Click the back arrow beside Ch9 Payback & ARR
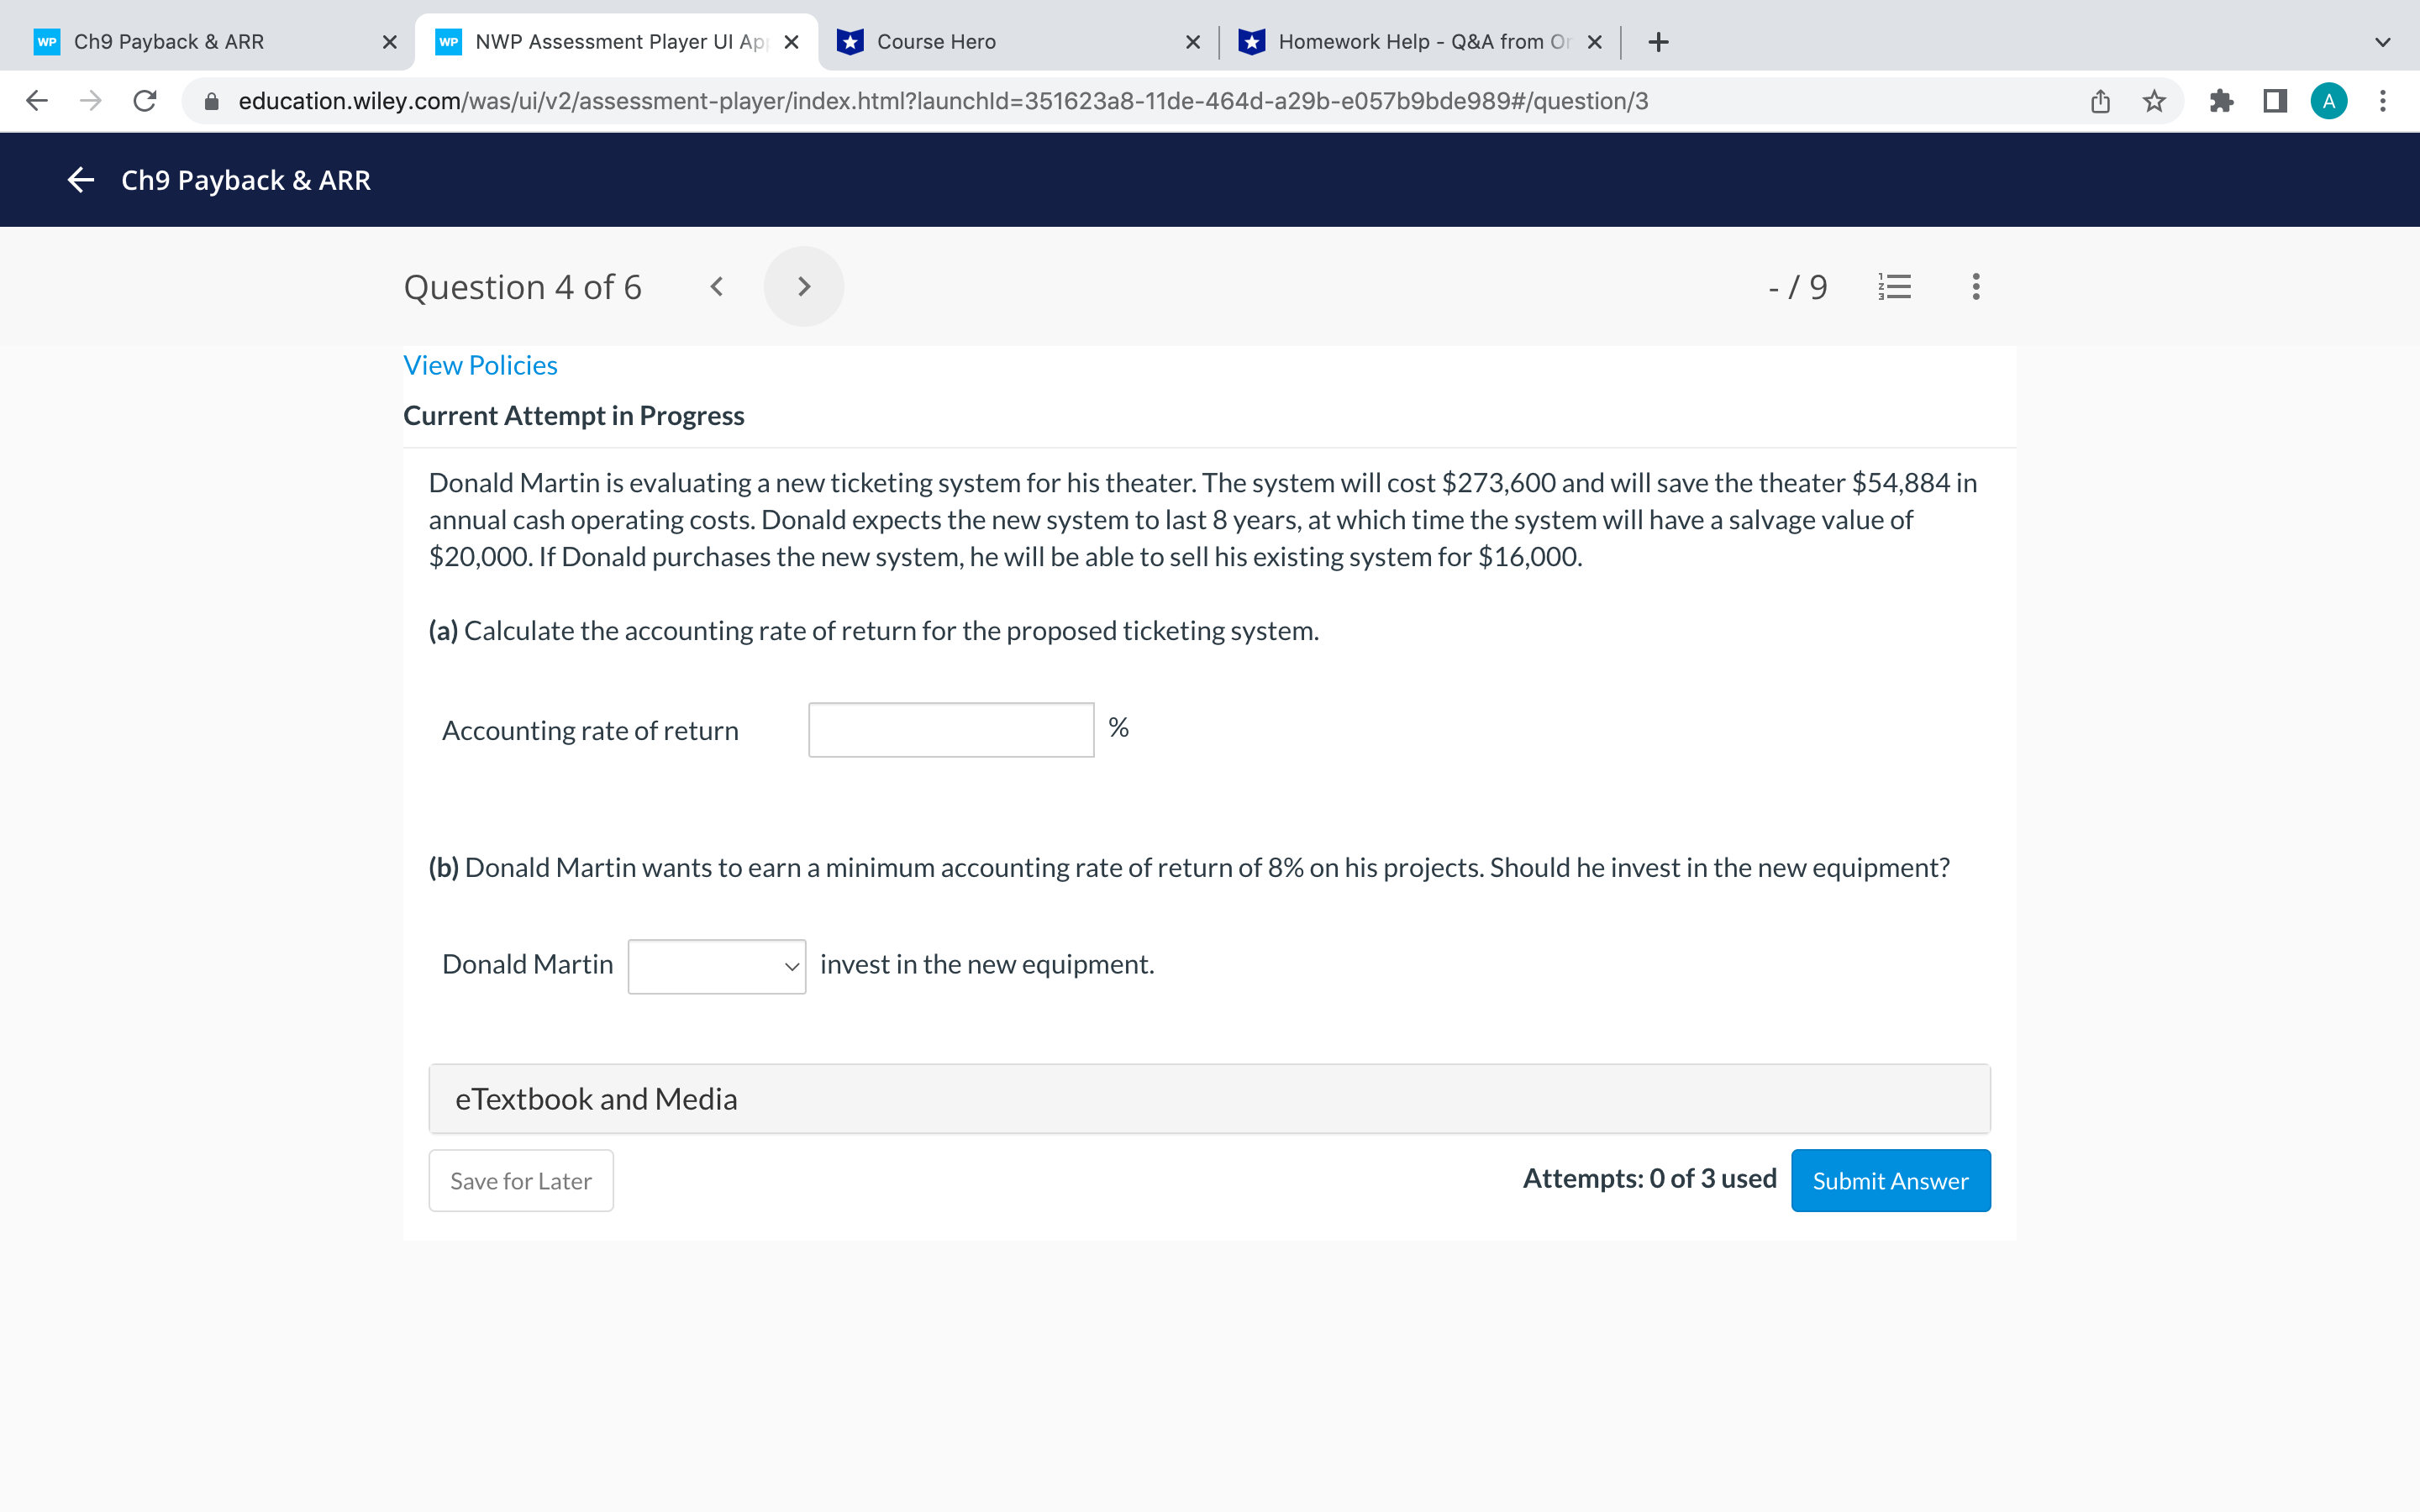Viewport: 2420px width, 1512px height. [x=80, y=180]
